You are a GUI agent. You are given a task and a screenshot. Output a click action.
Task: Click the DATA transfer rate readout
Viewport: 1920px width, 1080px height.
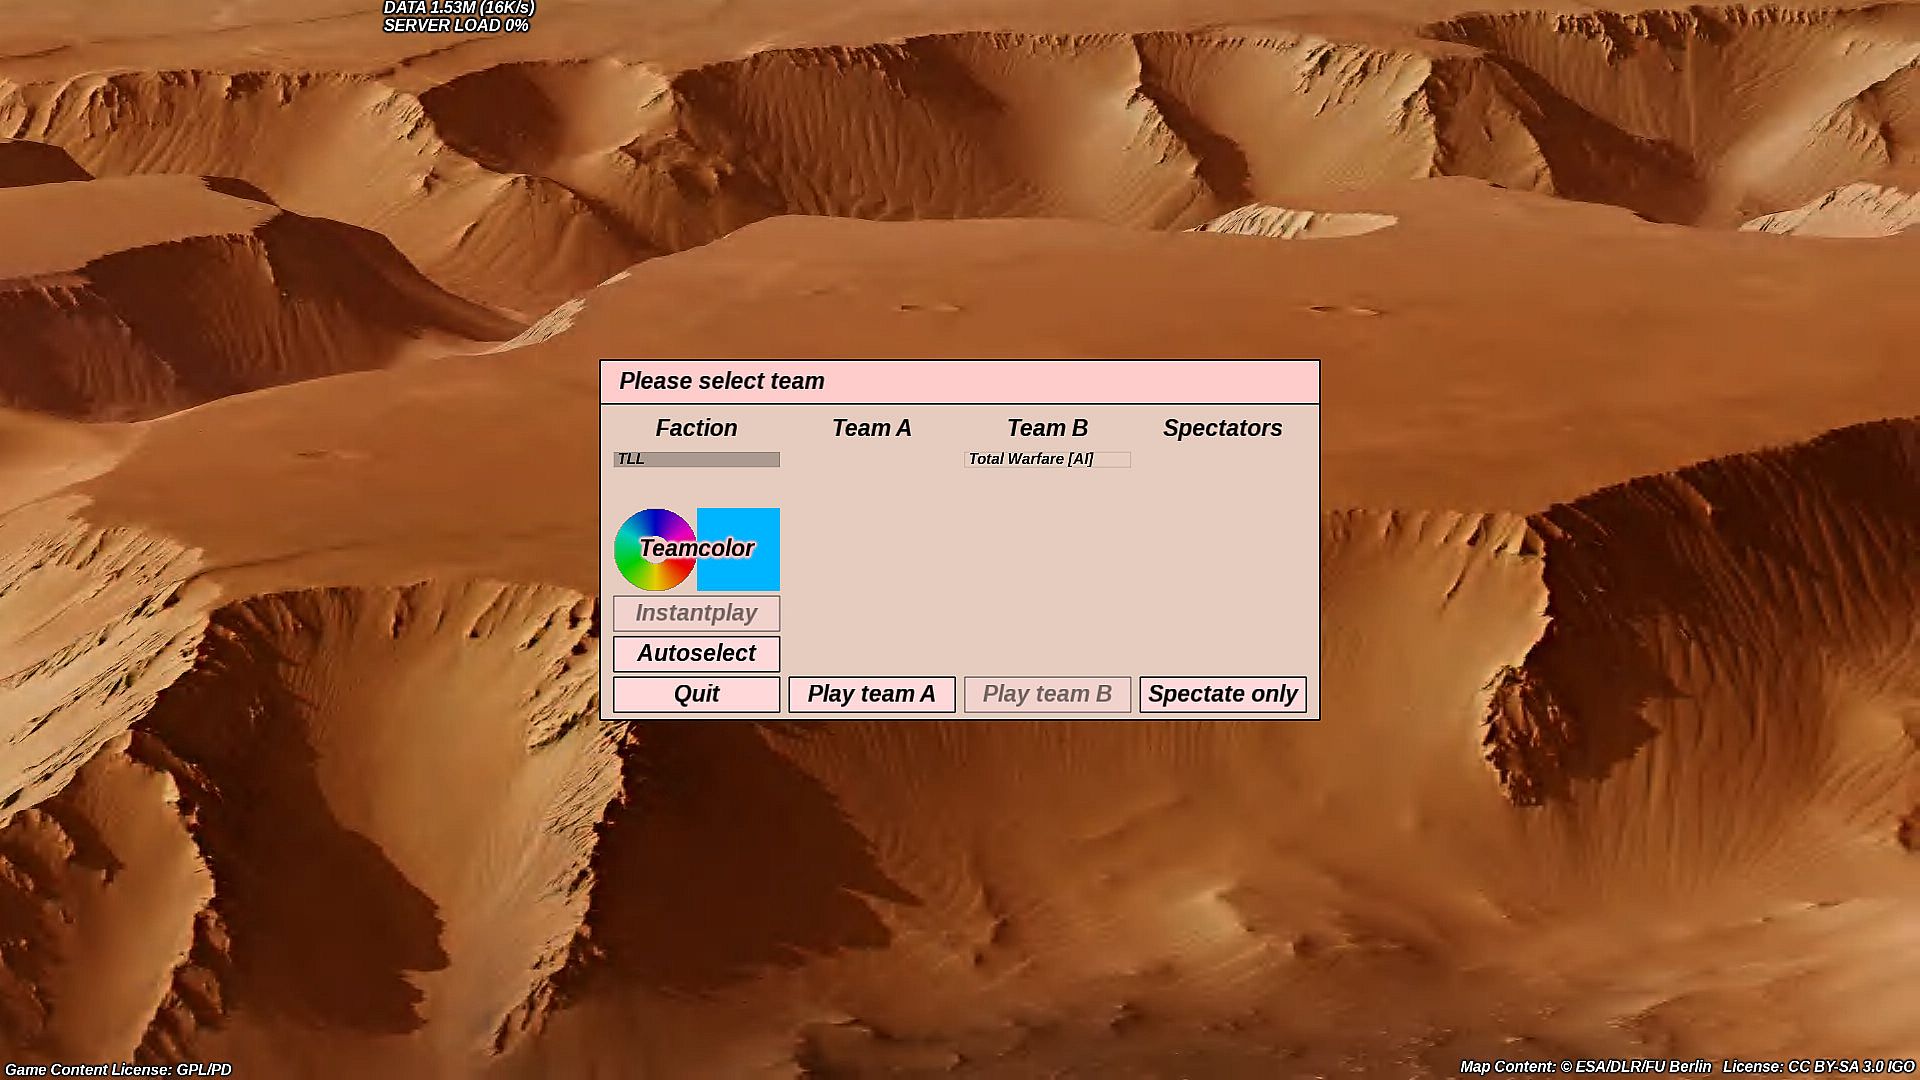point(459,8)
